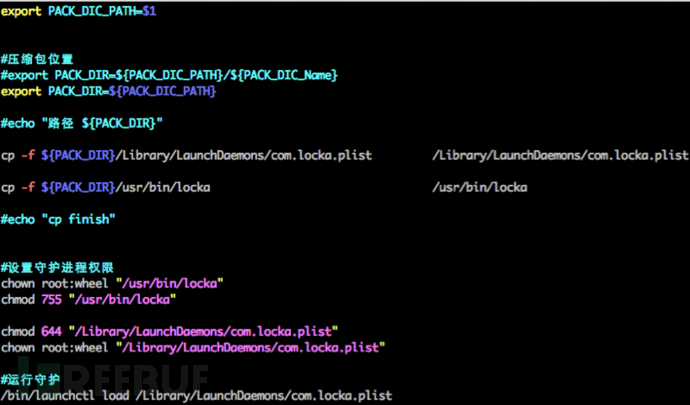
Task: Click the permission value '644'
Action: click(51, 331)
